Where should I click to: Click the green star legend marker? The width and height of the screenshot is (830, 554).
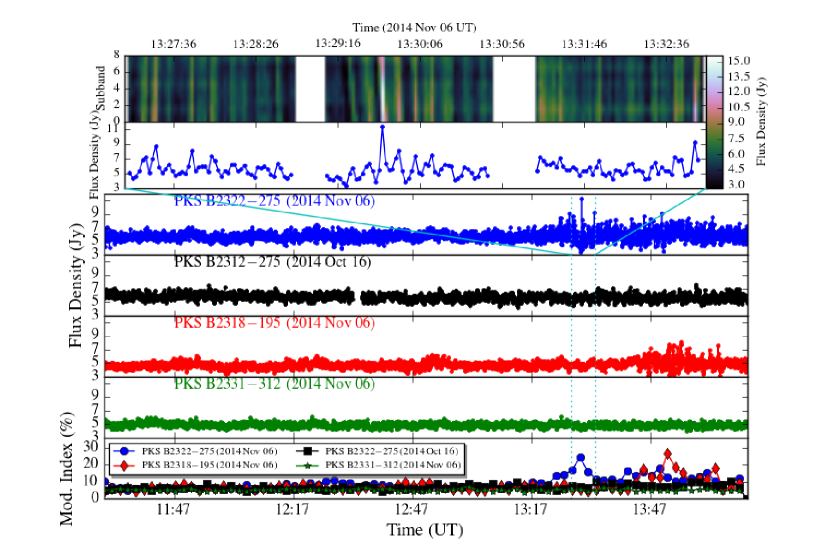(x=307, y=465)
